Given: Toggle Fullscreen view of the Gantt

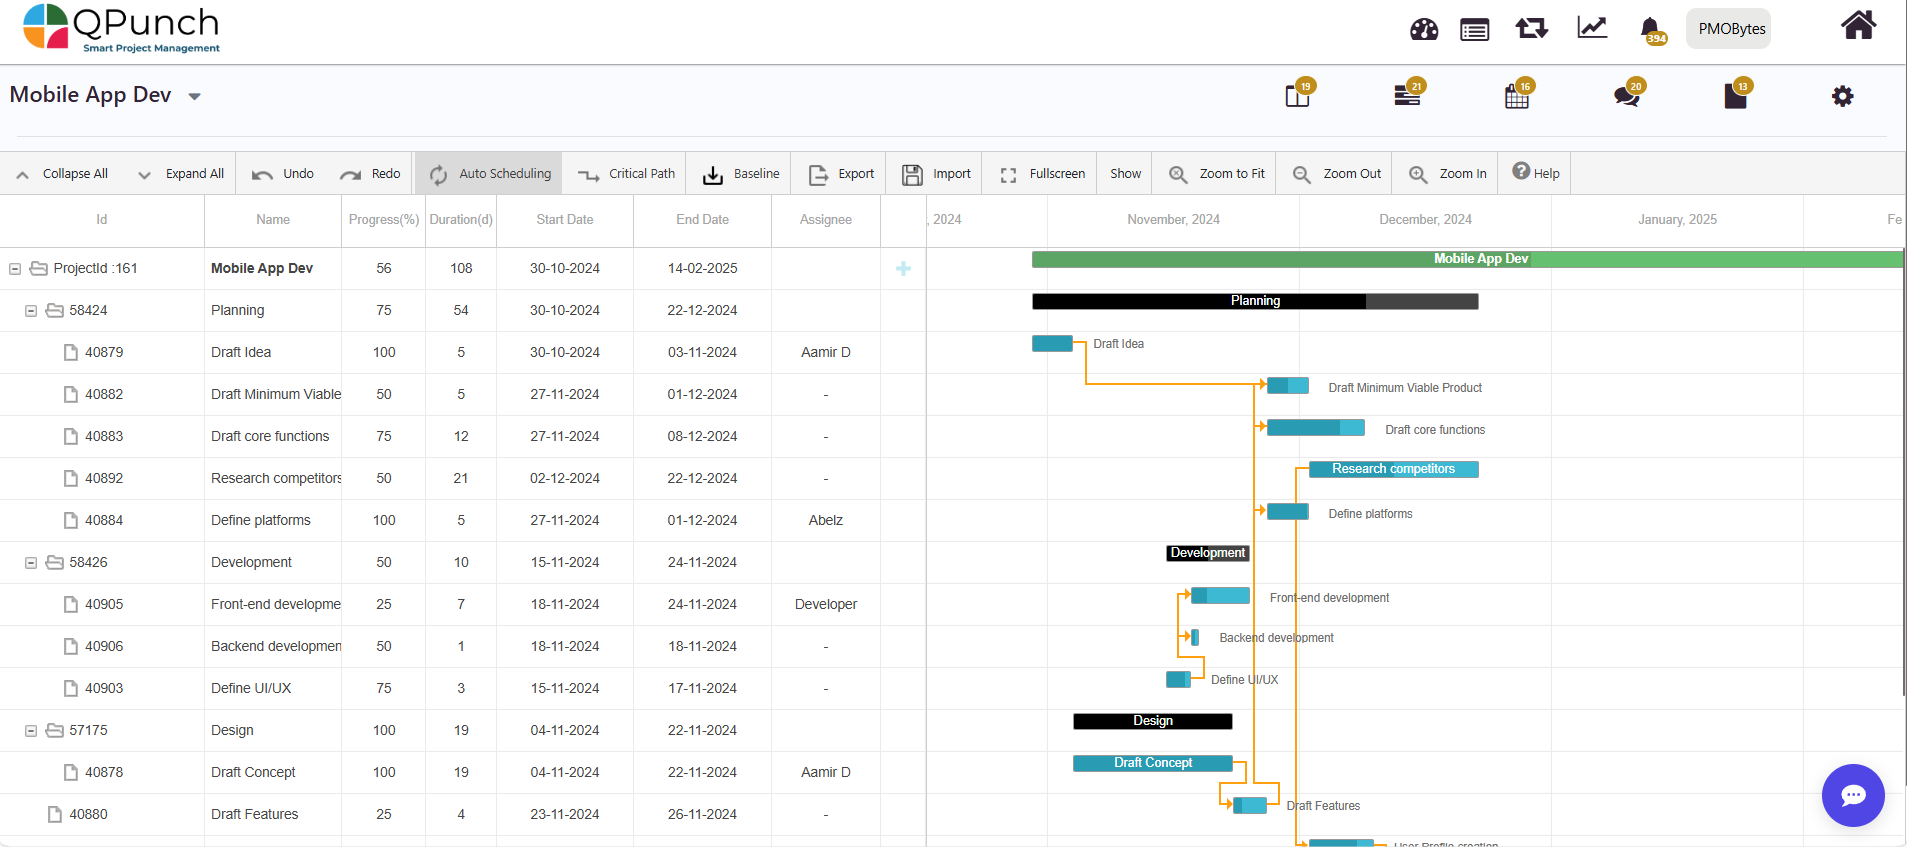Looking at the screenshot, I should click(x=1042, y=174).
